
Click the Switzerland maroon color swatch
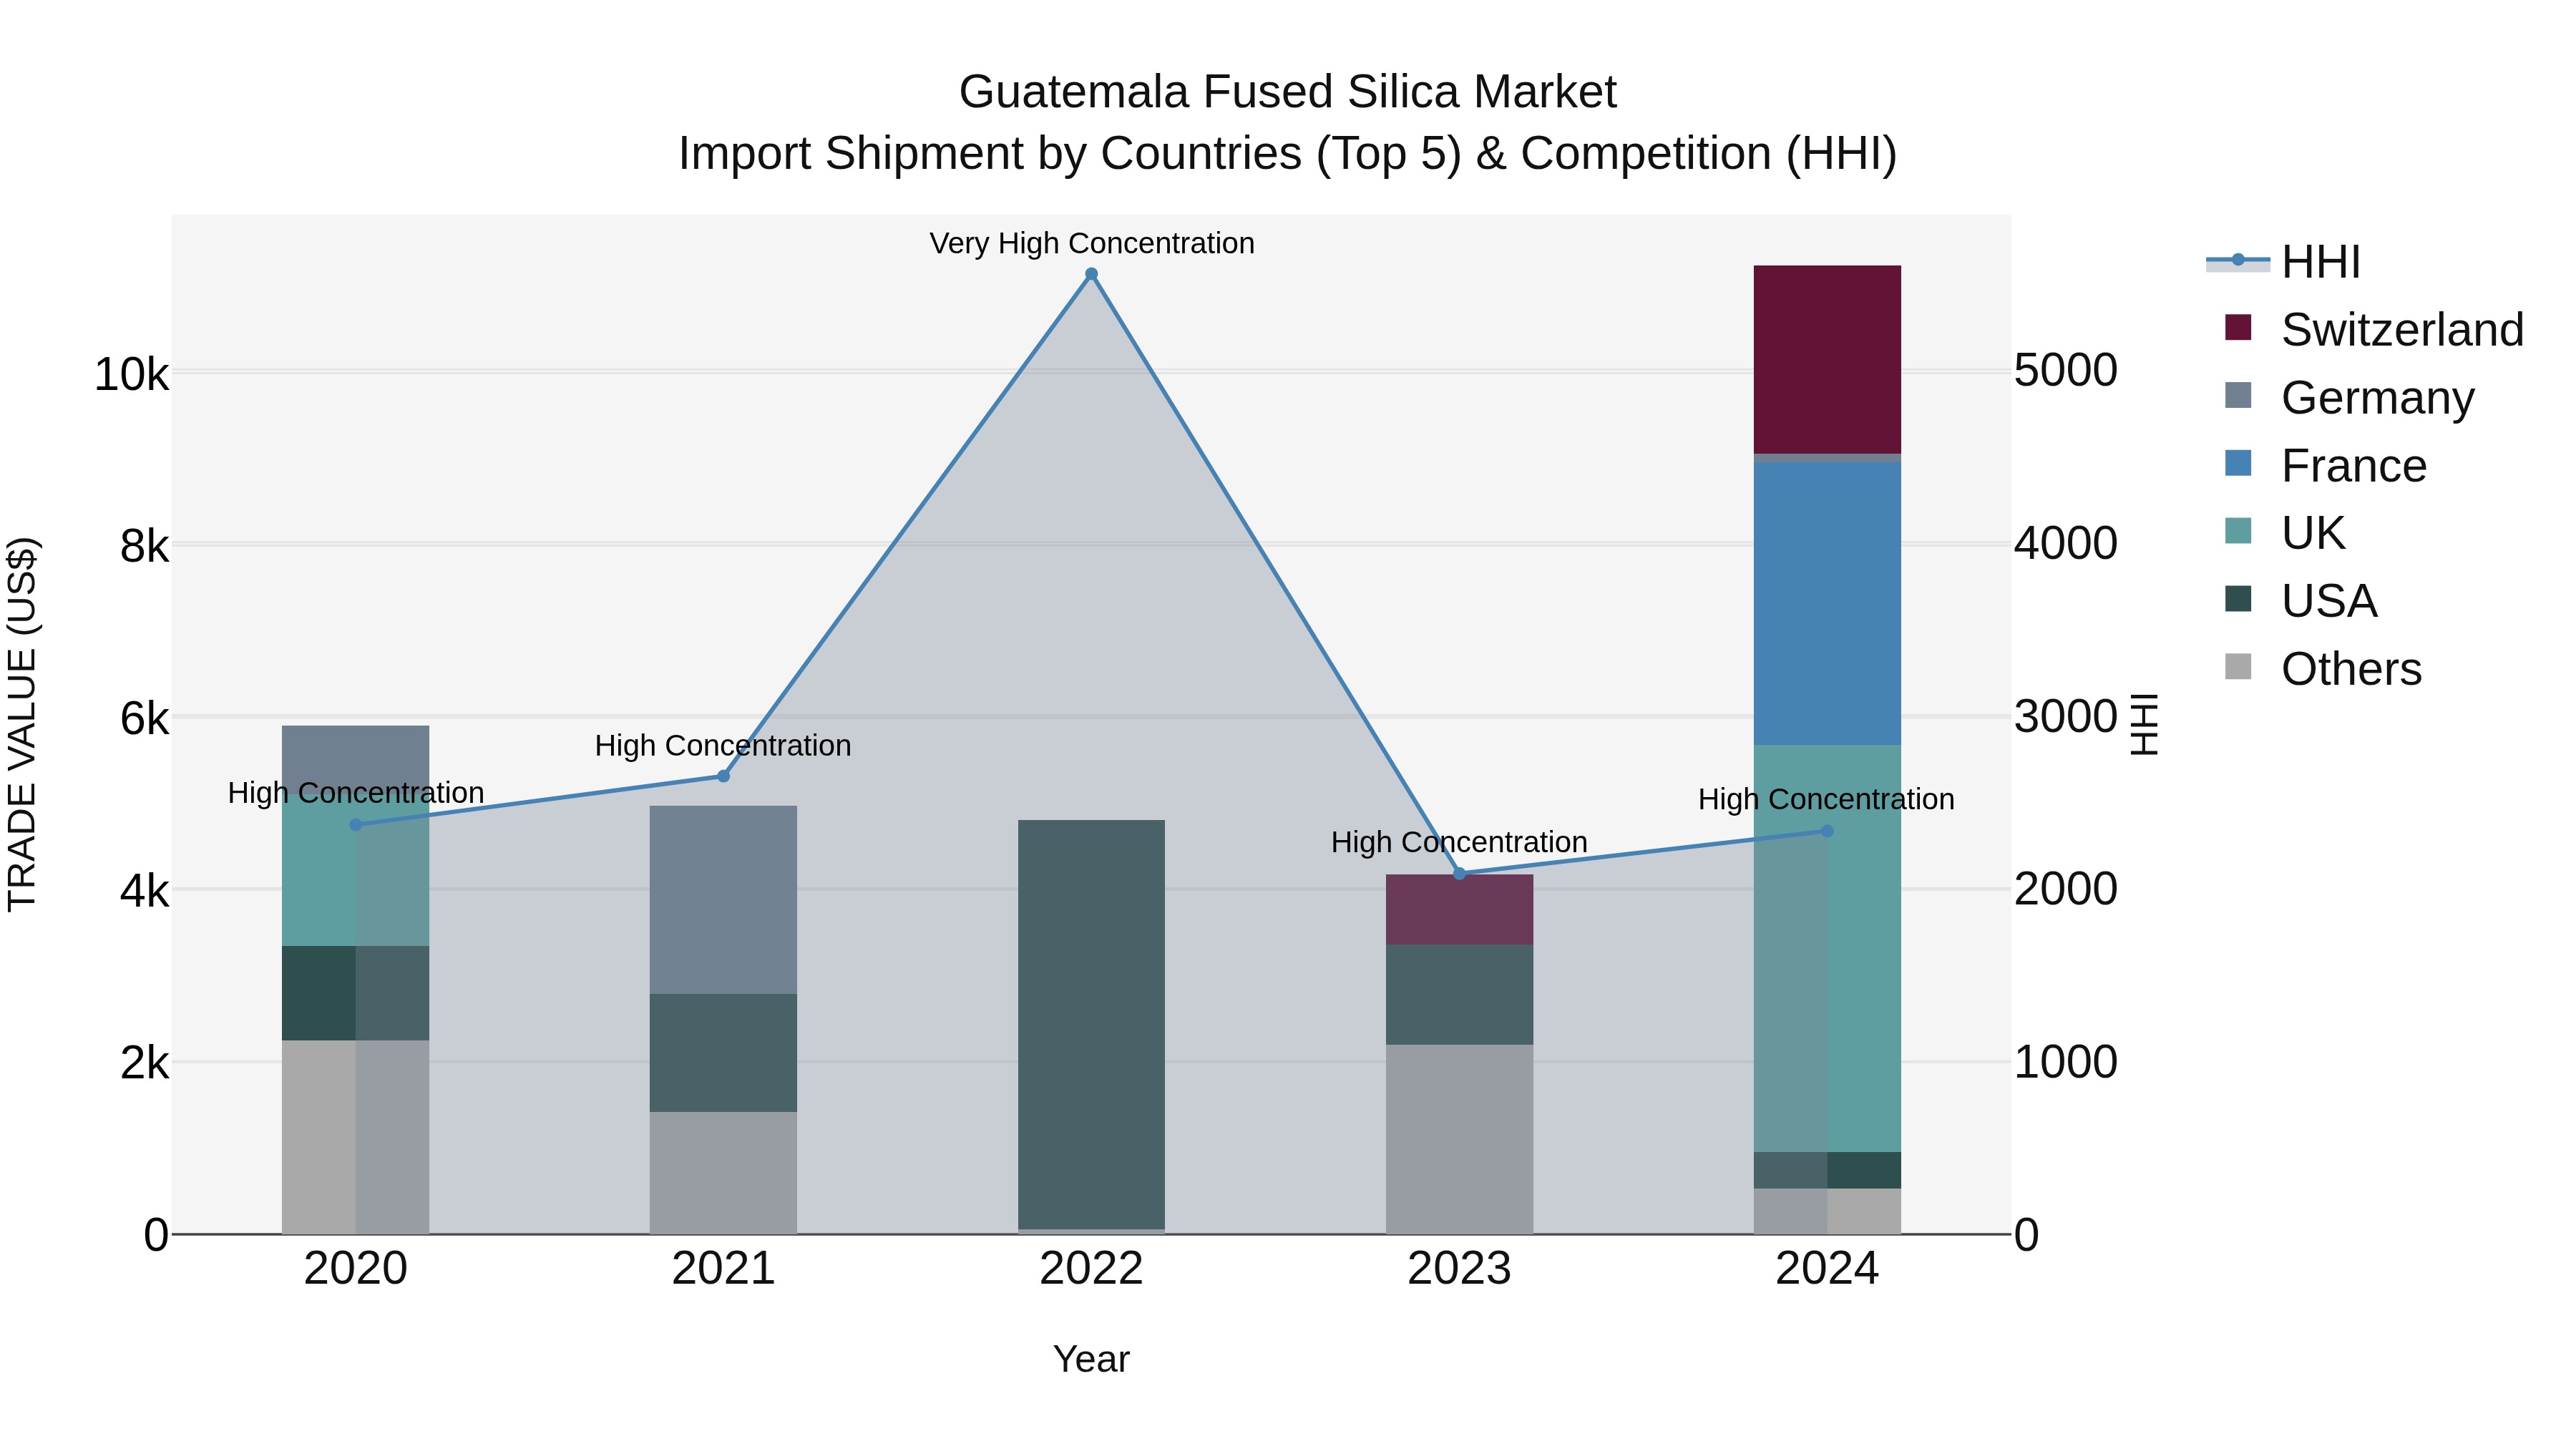pyautogui.click(x=2238, y=327)
